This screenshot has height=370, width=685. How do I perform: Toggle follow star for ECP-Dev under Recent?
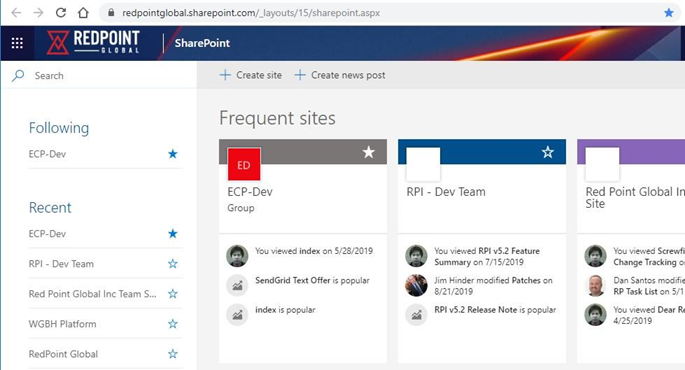(173, 234)
